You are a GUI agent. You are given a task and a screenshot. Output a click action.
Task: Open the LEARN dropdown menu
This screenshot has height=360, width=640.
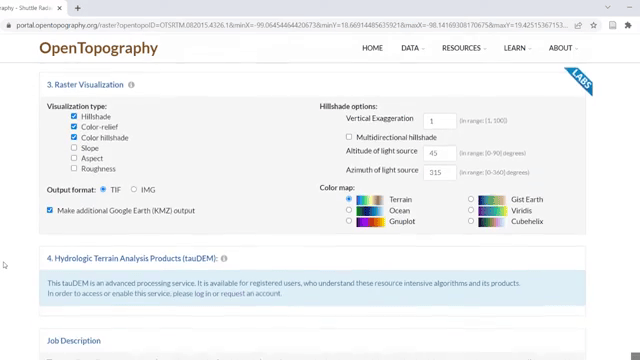[x=517, y=48]
